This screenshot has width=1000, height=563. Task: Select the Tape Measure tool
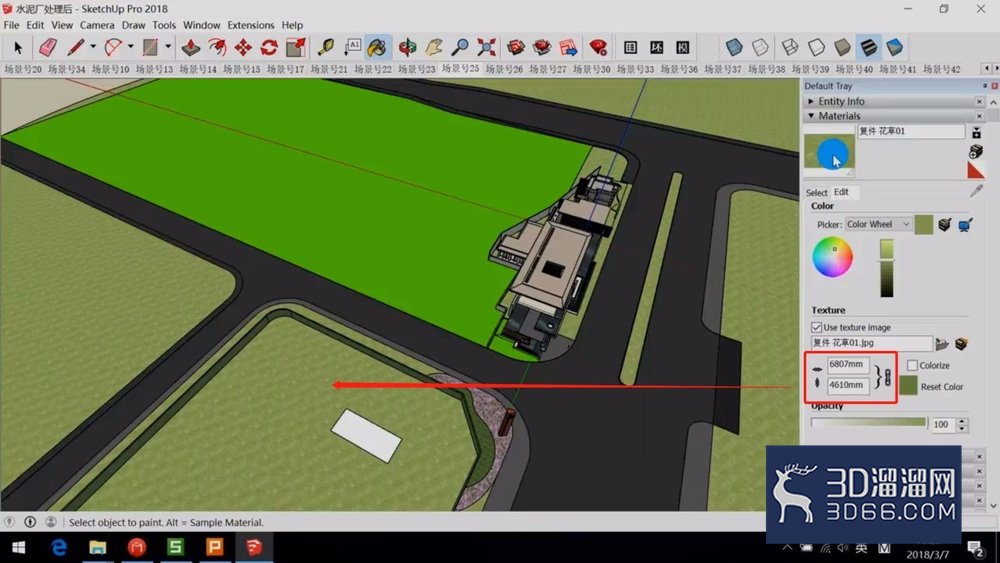[326, 47]
